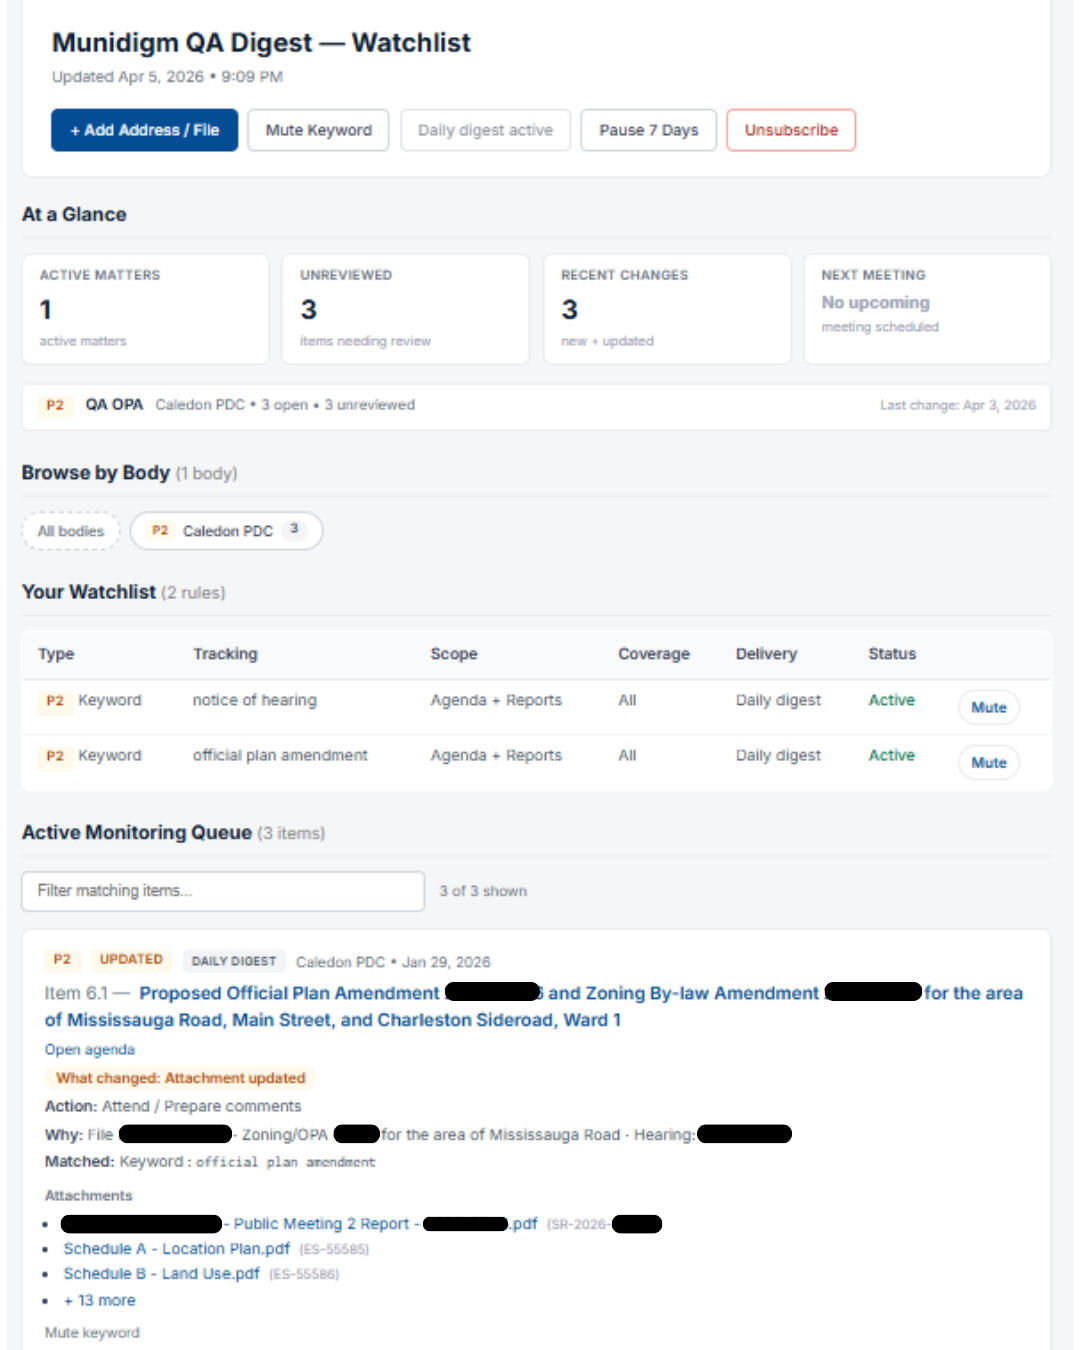
Task: Click the count badge showing 3 on Caledon PDC
Action: pyautogui.click(x=294, y=529)
